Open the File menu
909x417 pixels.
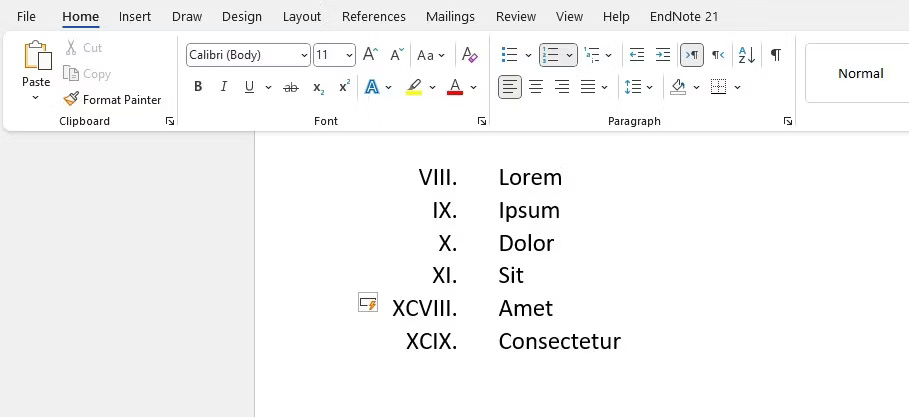pos(26,16)
